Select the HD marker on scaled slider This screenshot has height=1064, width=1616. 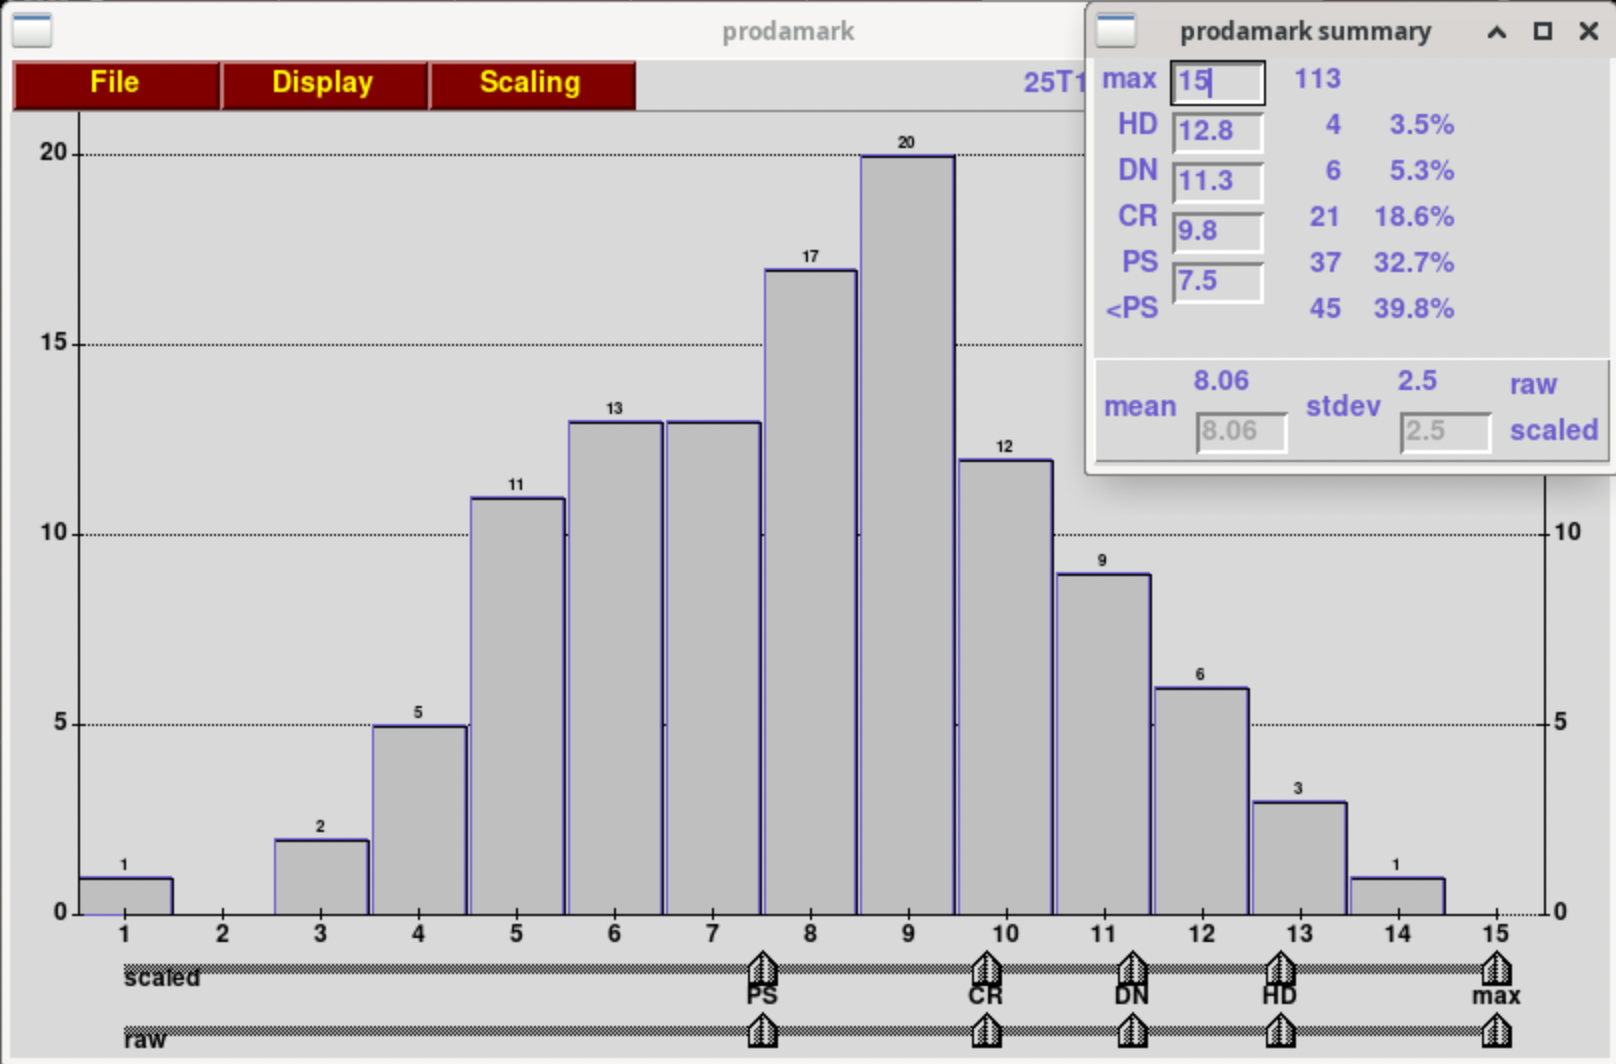pos(1280,968)
